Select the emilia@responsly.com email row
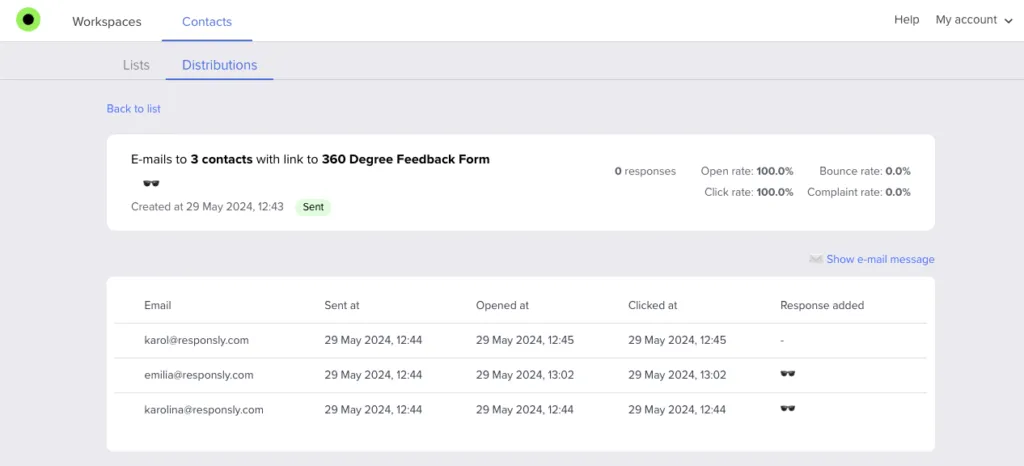1024x466 pixels. click(x=198, y=375)
